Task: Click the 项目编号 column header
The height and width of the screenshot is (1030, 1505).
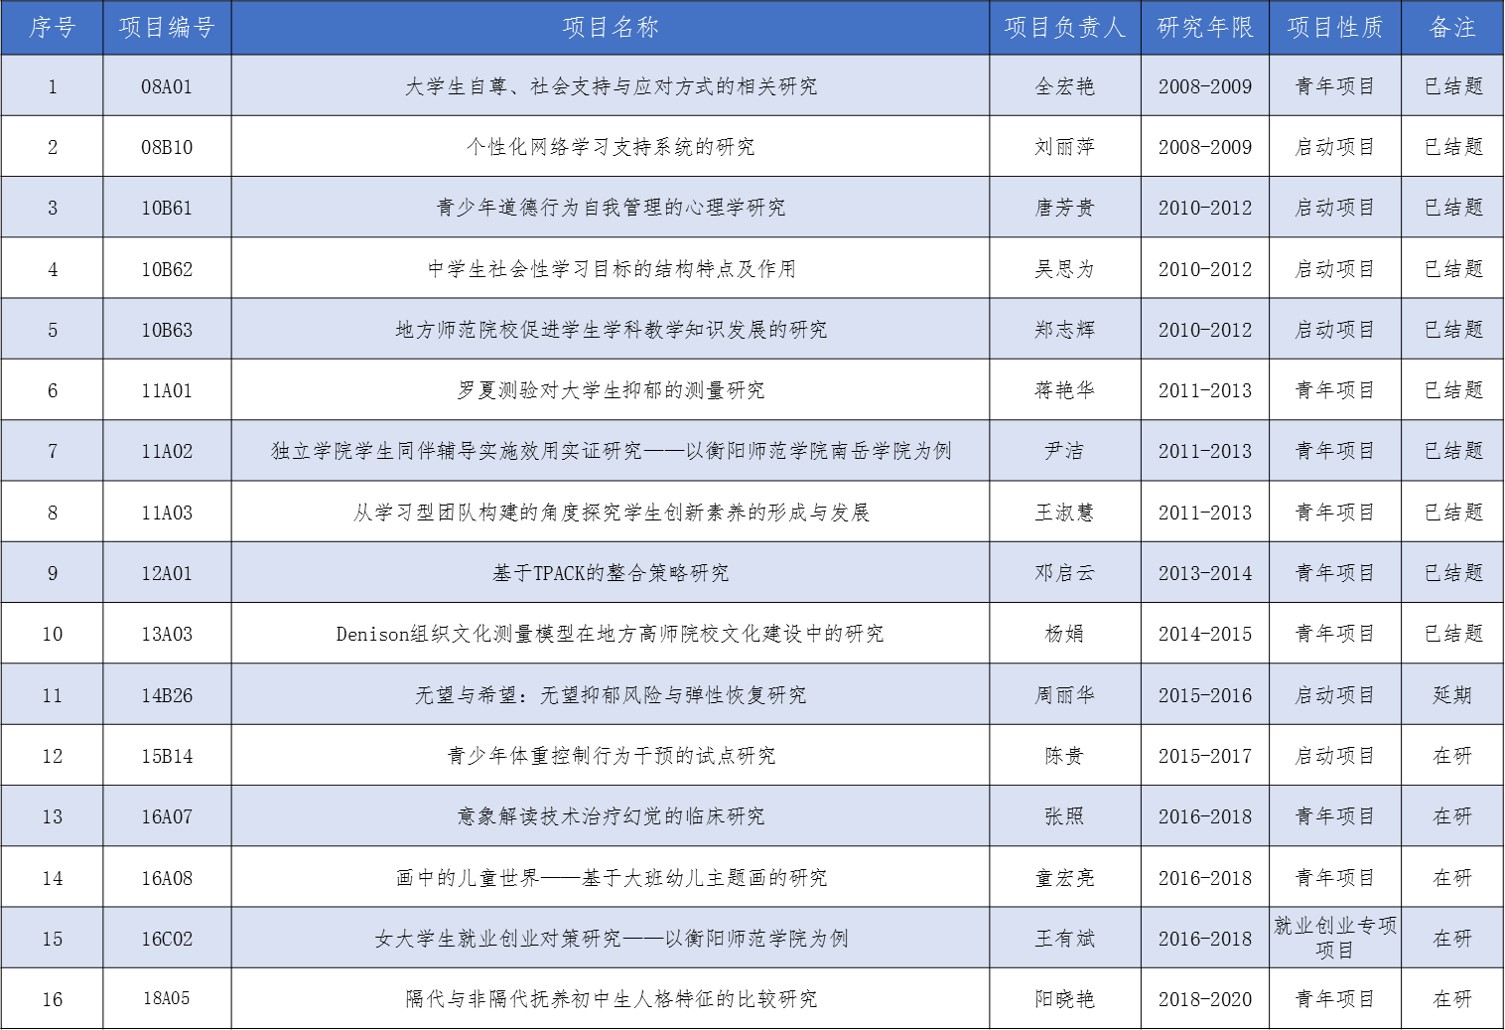Action: click(167, 27)
